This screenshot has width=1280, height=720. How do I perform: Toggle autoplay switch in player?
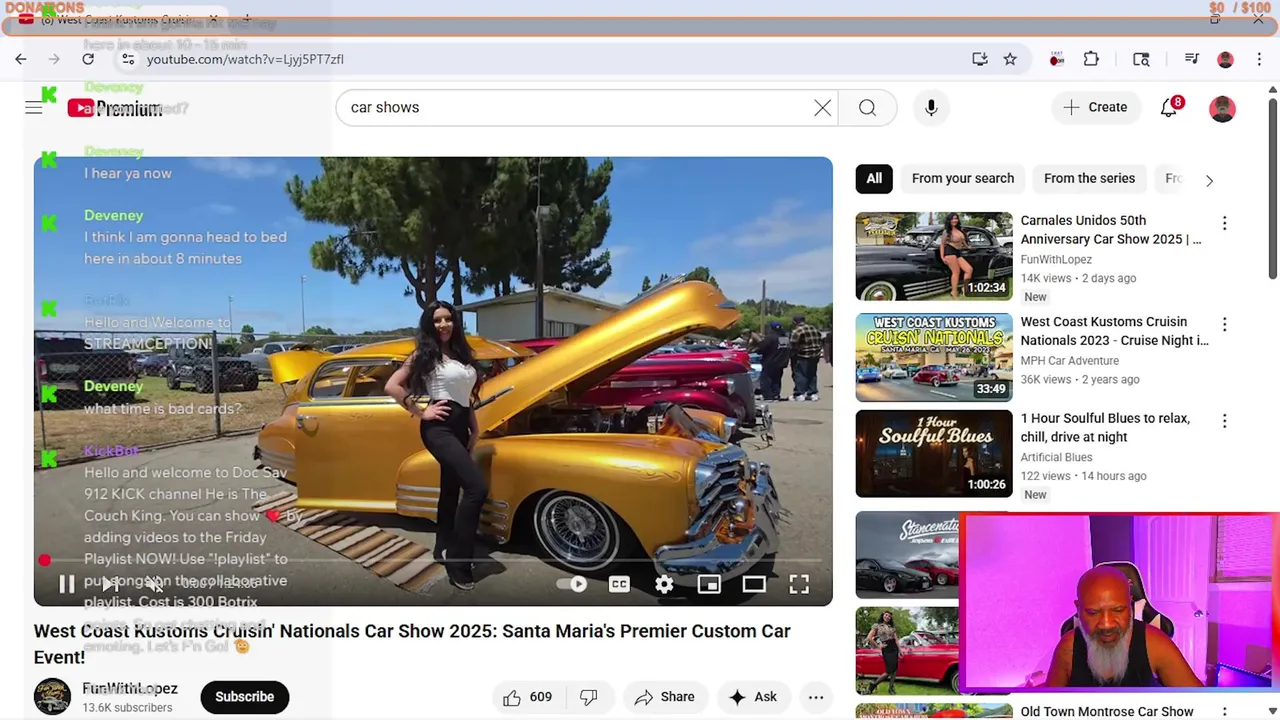point(574,584)
